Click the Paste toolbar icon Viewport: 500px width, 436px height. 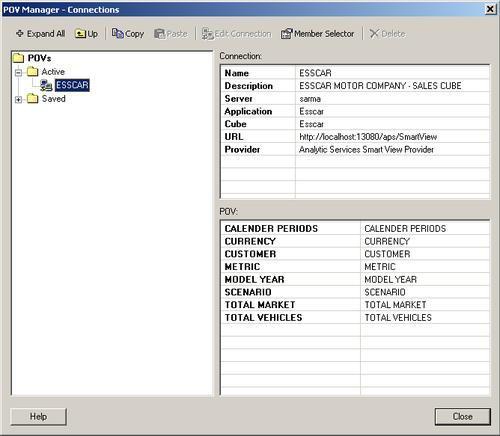[x=159, y=34]
